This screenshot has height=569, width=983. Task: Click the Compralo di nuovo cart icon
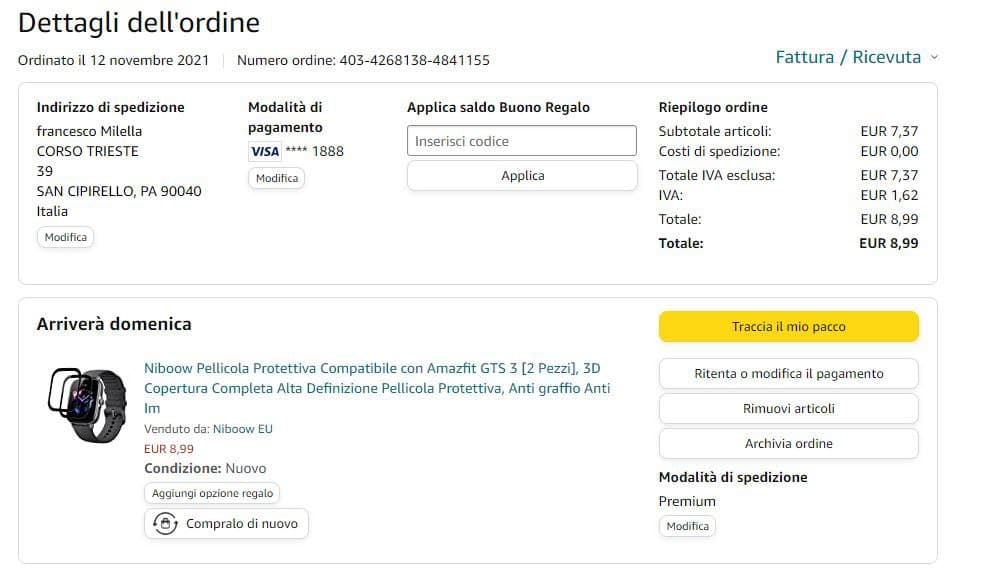164,523
